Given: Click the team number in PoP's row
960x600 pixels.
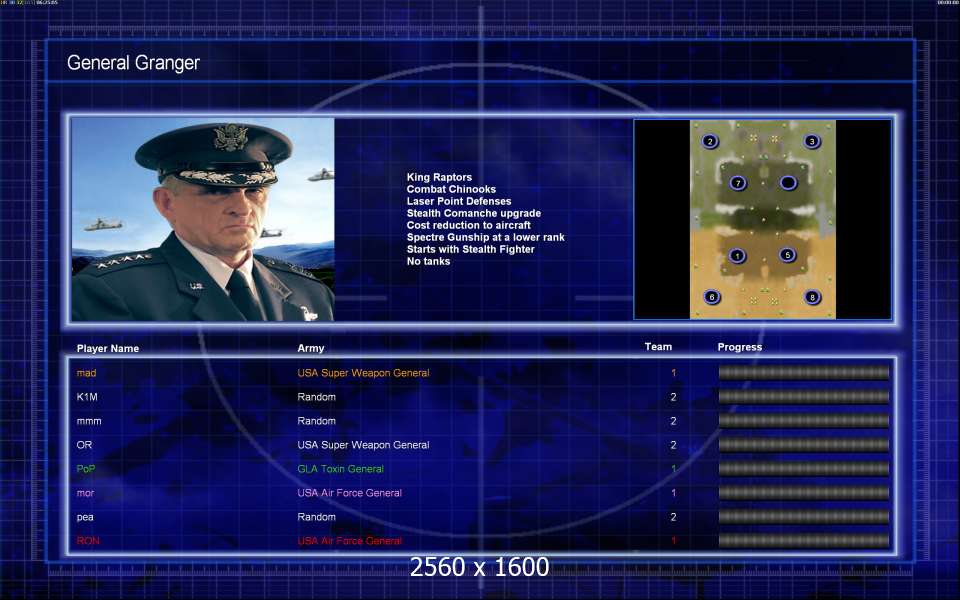Looking at the screenshot, I should tap(673, 469).
